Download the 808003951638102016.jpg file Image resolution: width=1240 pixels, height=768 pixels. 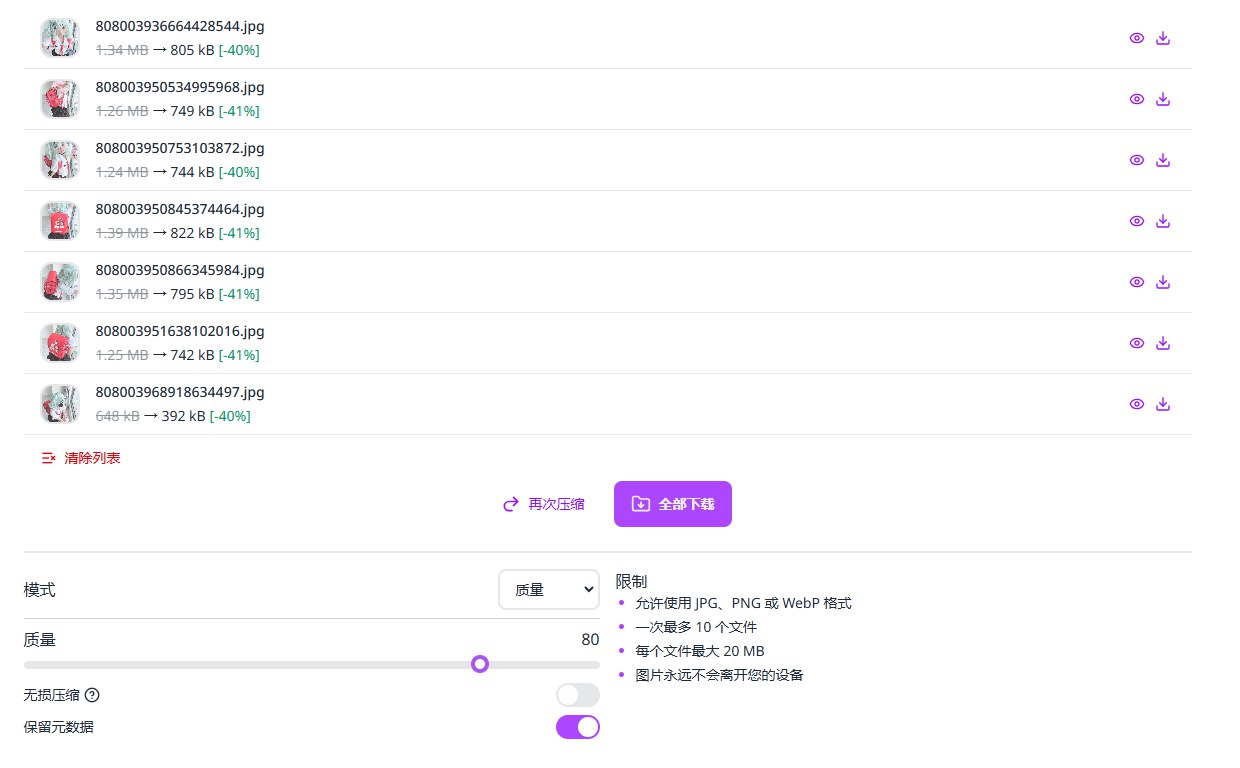pyautogui.click(x=1162, y=343)
